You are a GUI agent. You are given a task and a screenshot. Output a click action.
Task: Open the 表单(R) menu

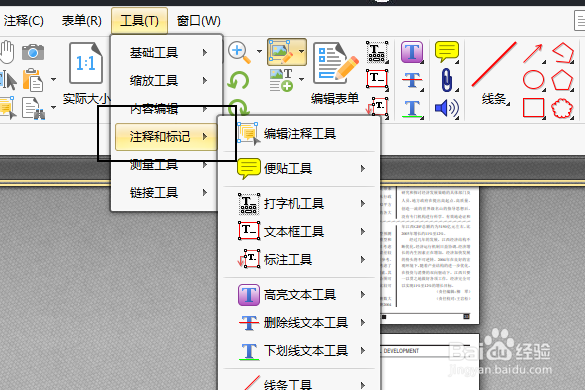[x=82, y=21]
